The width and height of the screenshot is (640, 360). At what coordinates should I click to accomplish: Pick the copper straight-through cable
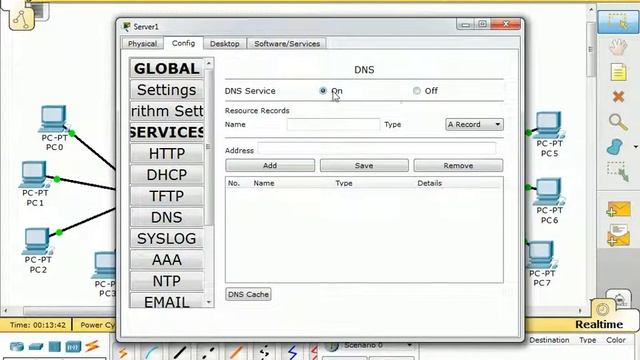pyautogui.click(x=180, y=352)
